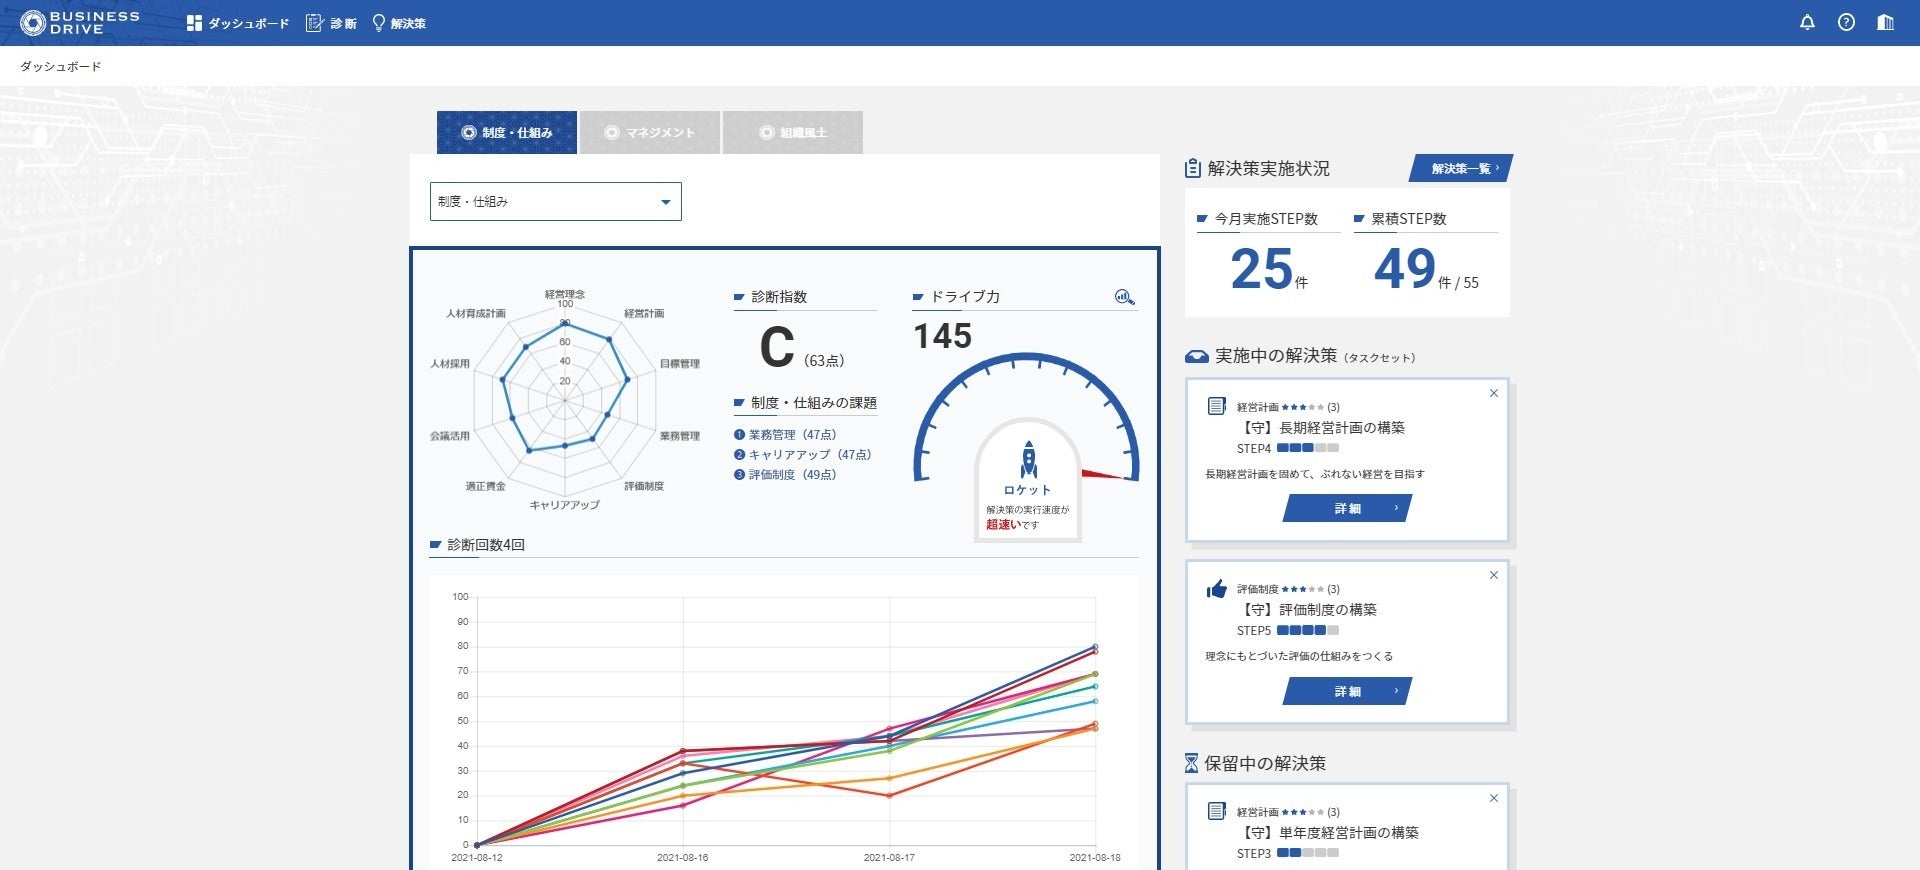This screenshot has height=870, width=1920.
Task: Open the 制度・仕組み dropdown
Action: tap(555, 202)
